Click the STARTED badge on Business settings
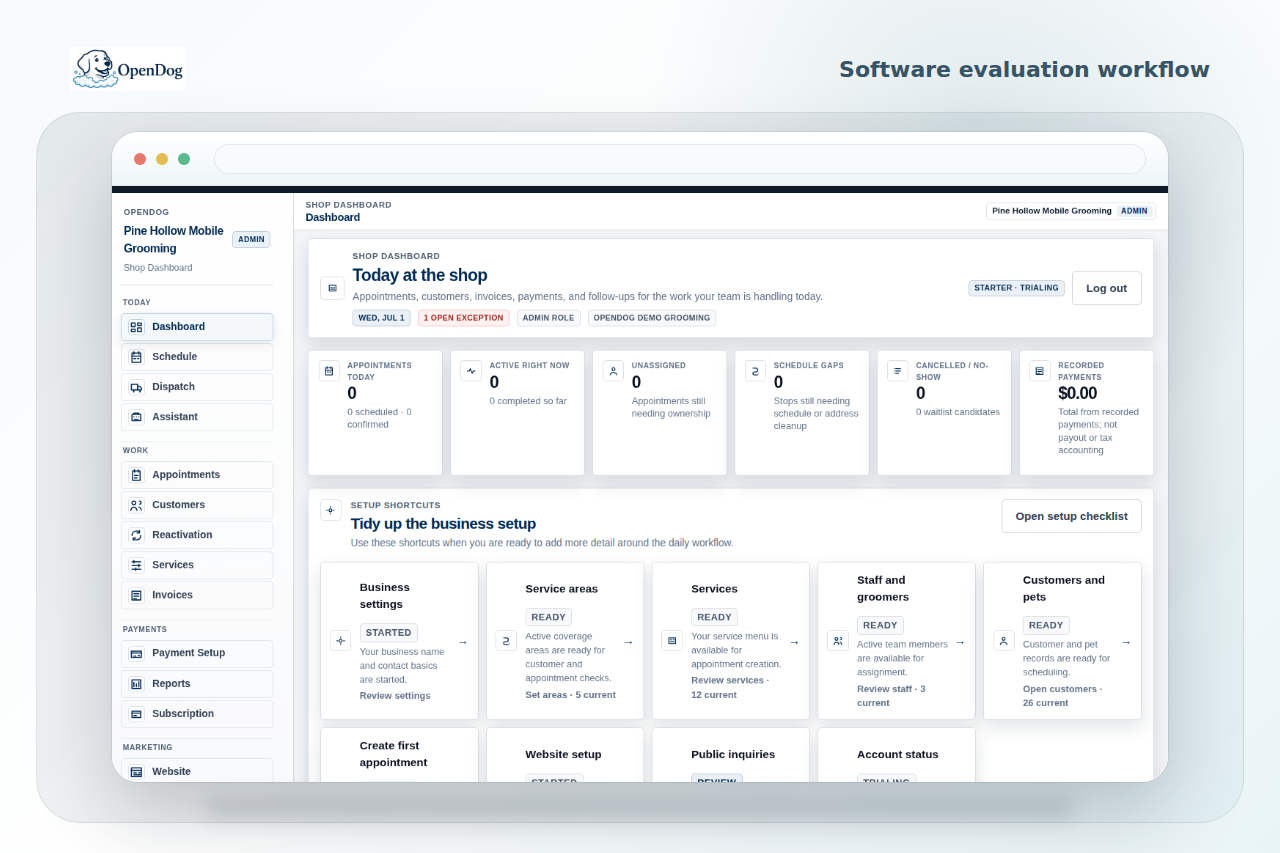Viewport: 1280px width, 853px height. 389,633
